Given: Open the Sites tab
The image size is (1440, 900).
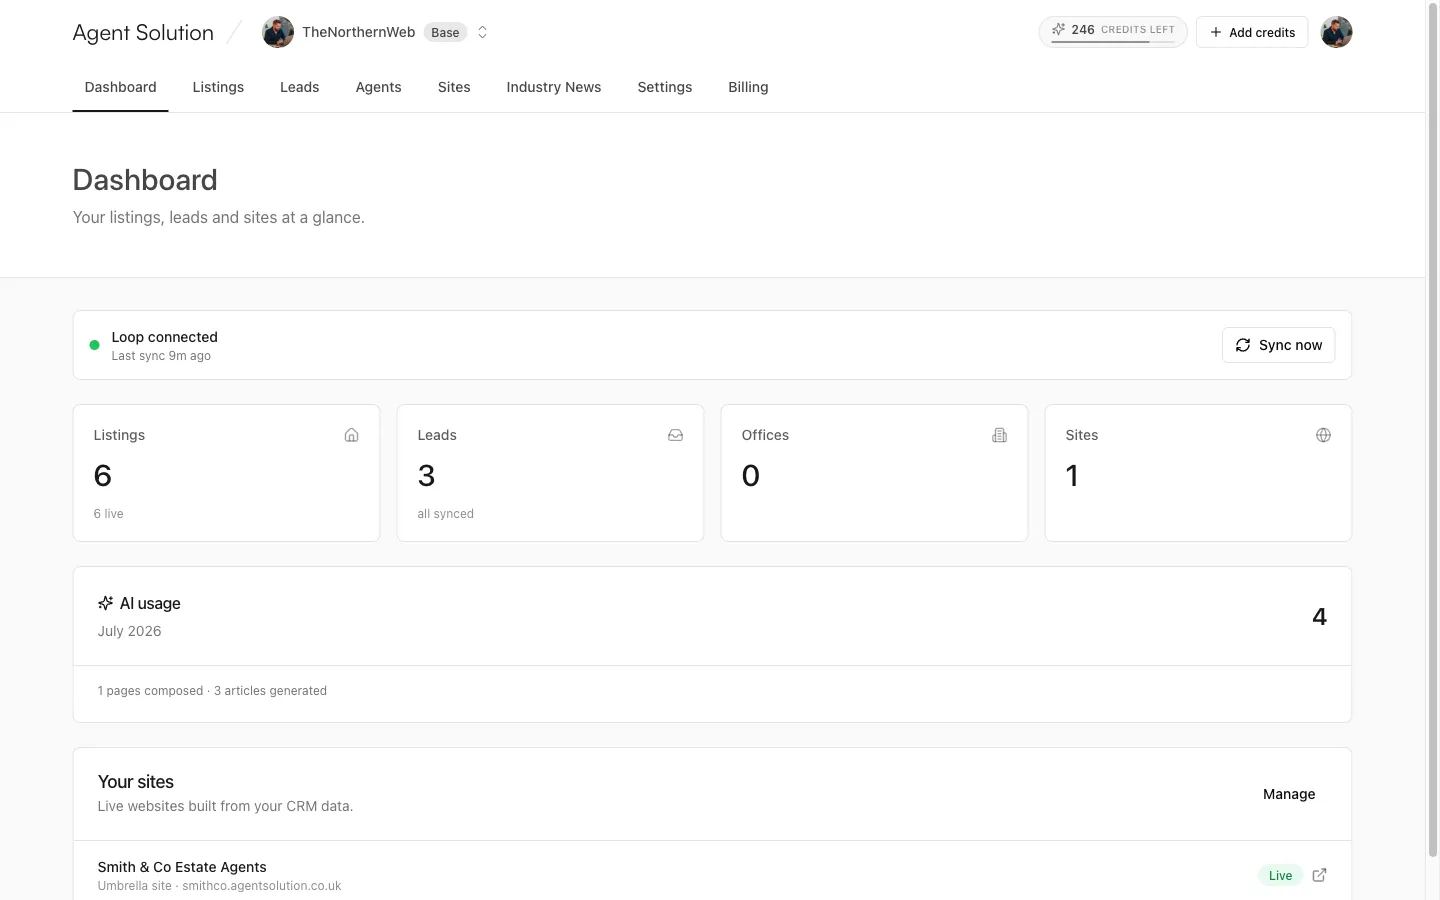Looking at the screenshot, I should [x=454, y=87].
